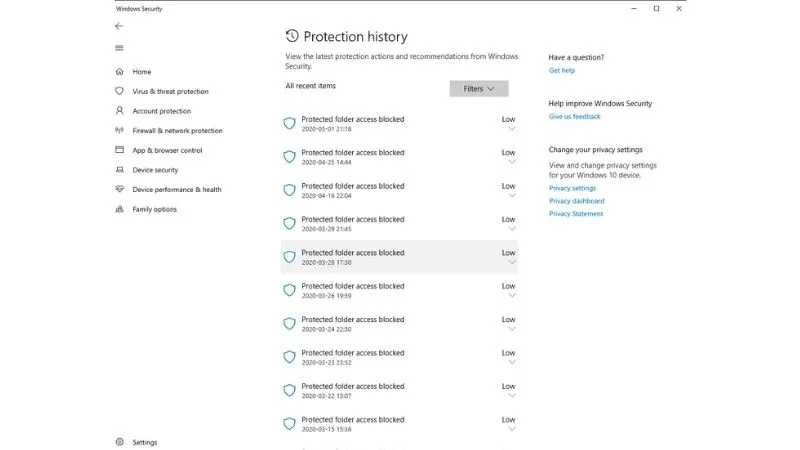Expand the 2020-05-01 21:18 entry chevron
Screen dimensions: 800x450
(x=512, y=129)
